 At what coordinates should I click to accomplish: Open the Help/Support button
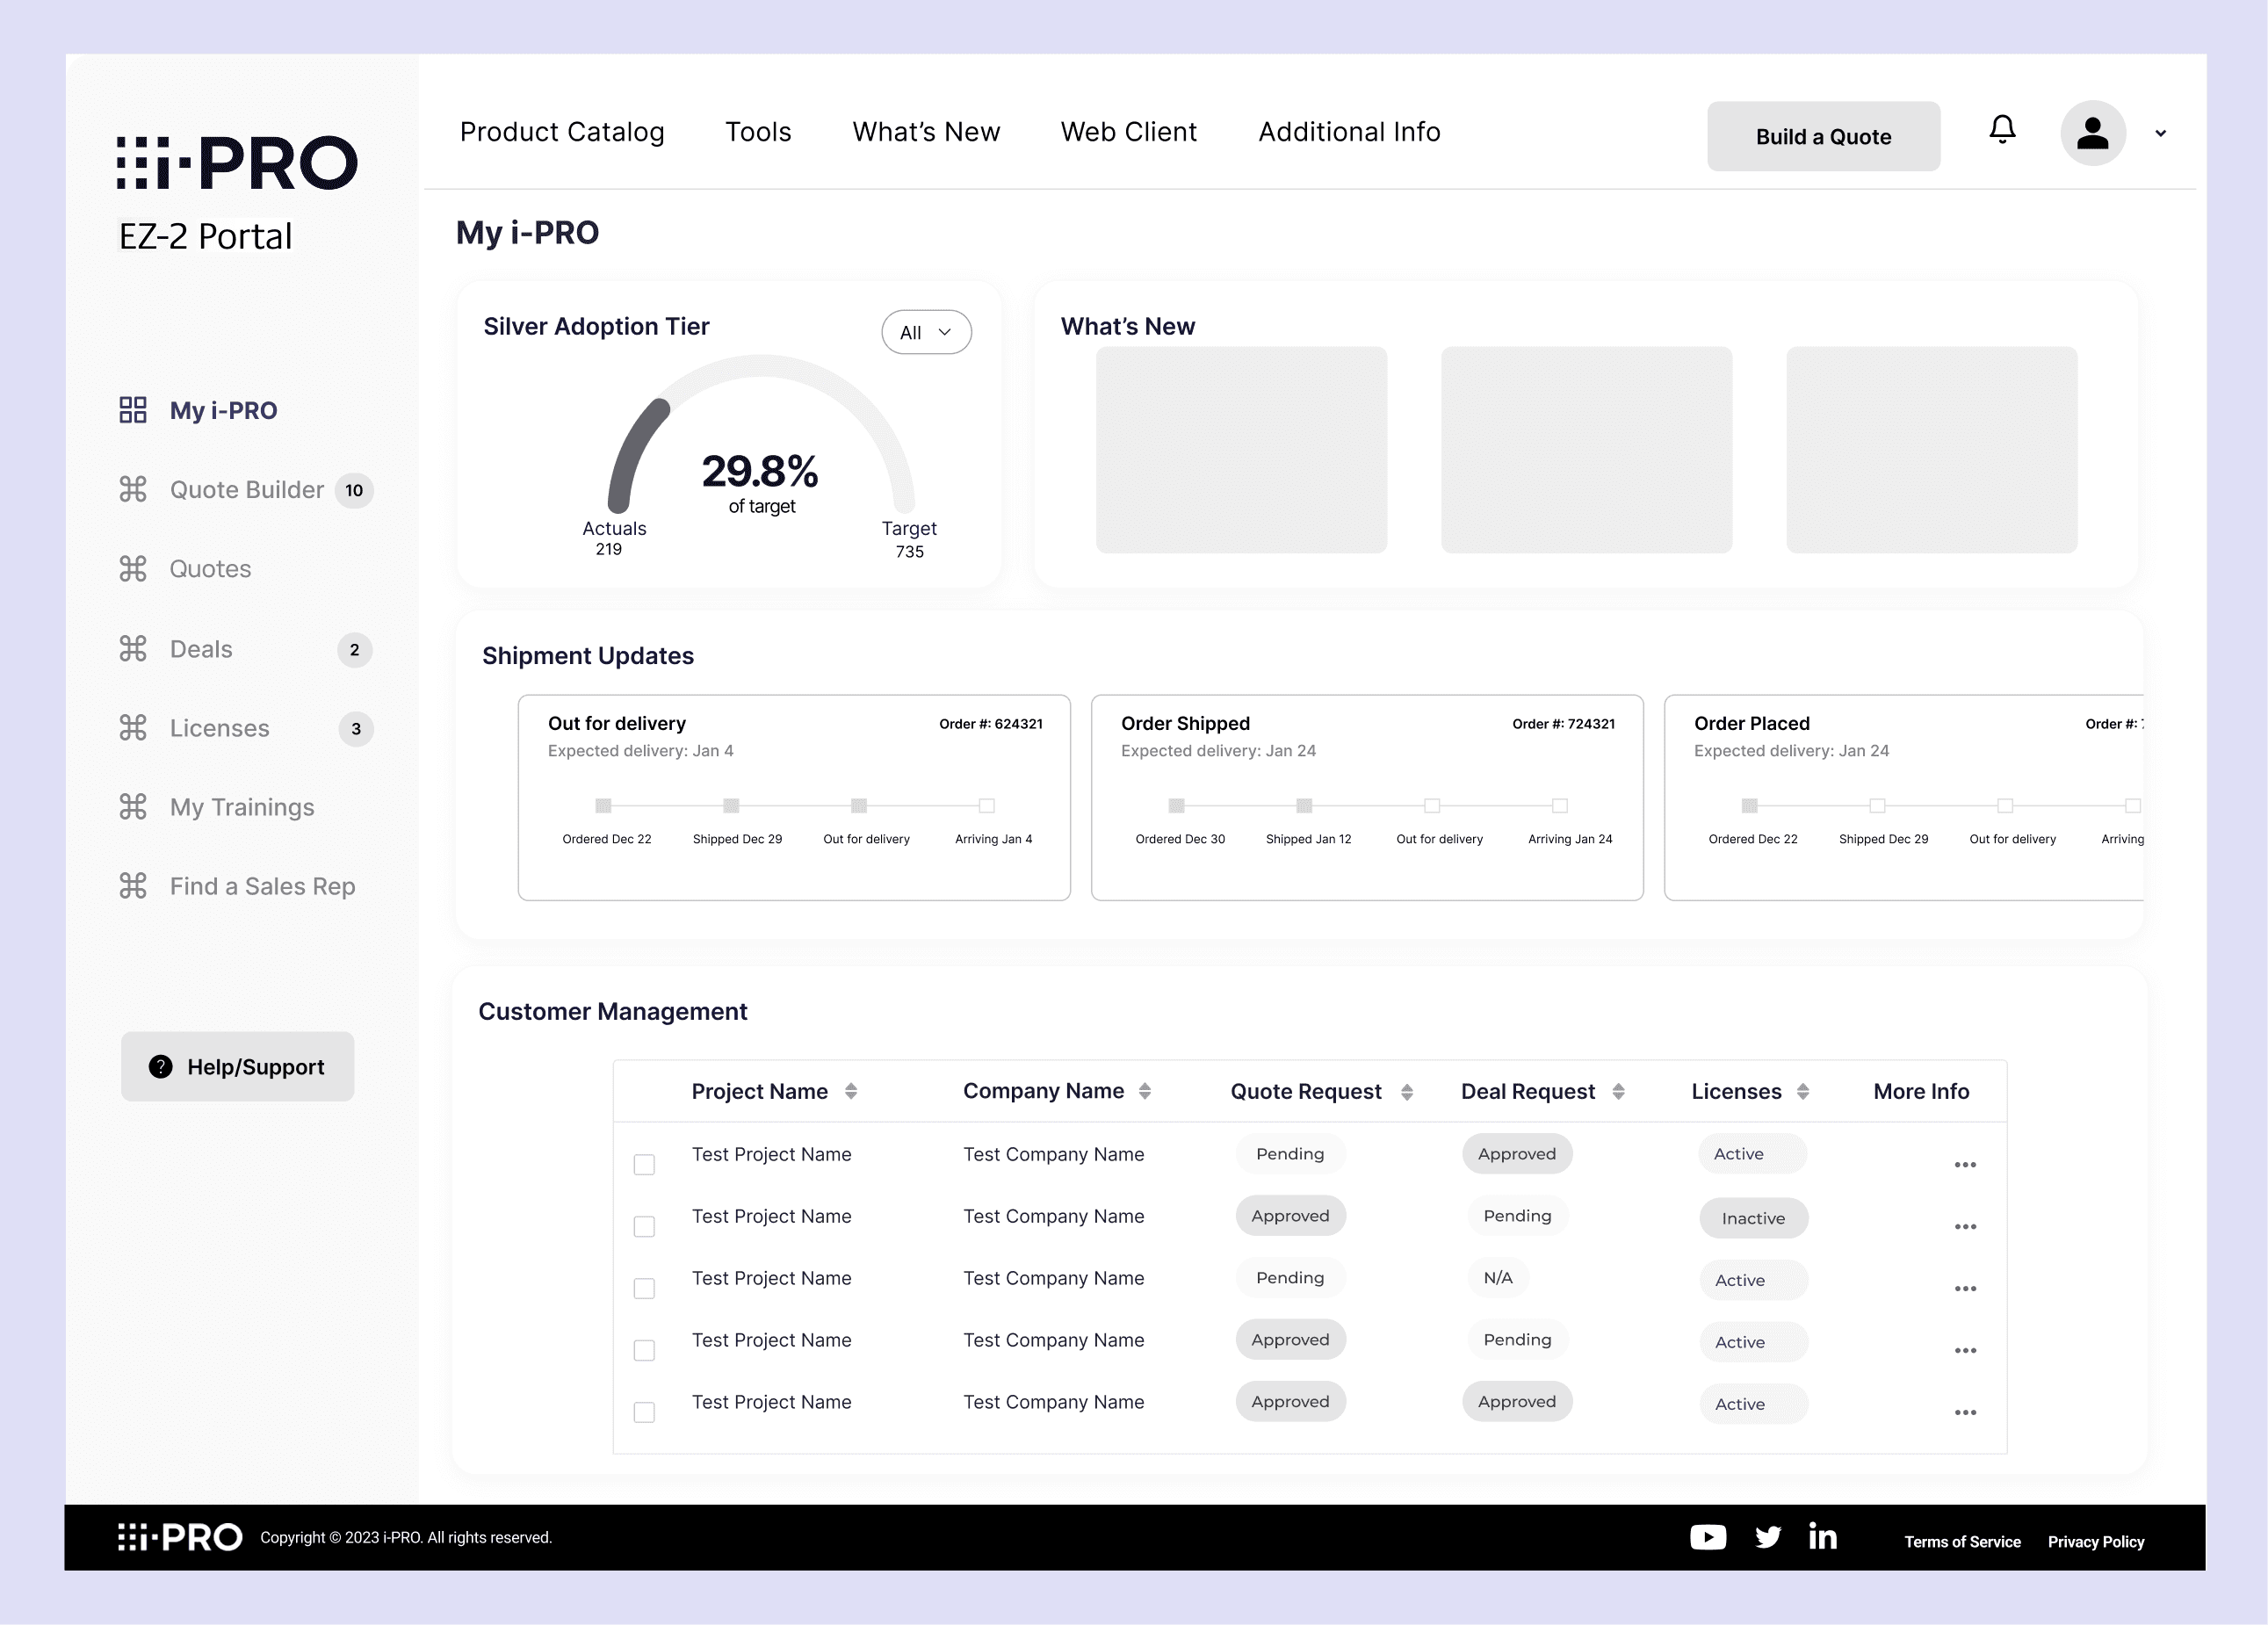point(237,1067)
